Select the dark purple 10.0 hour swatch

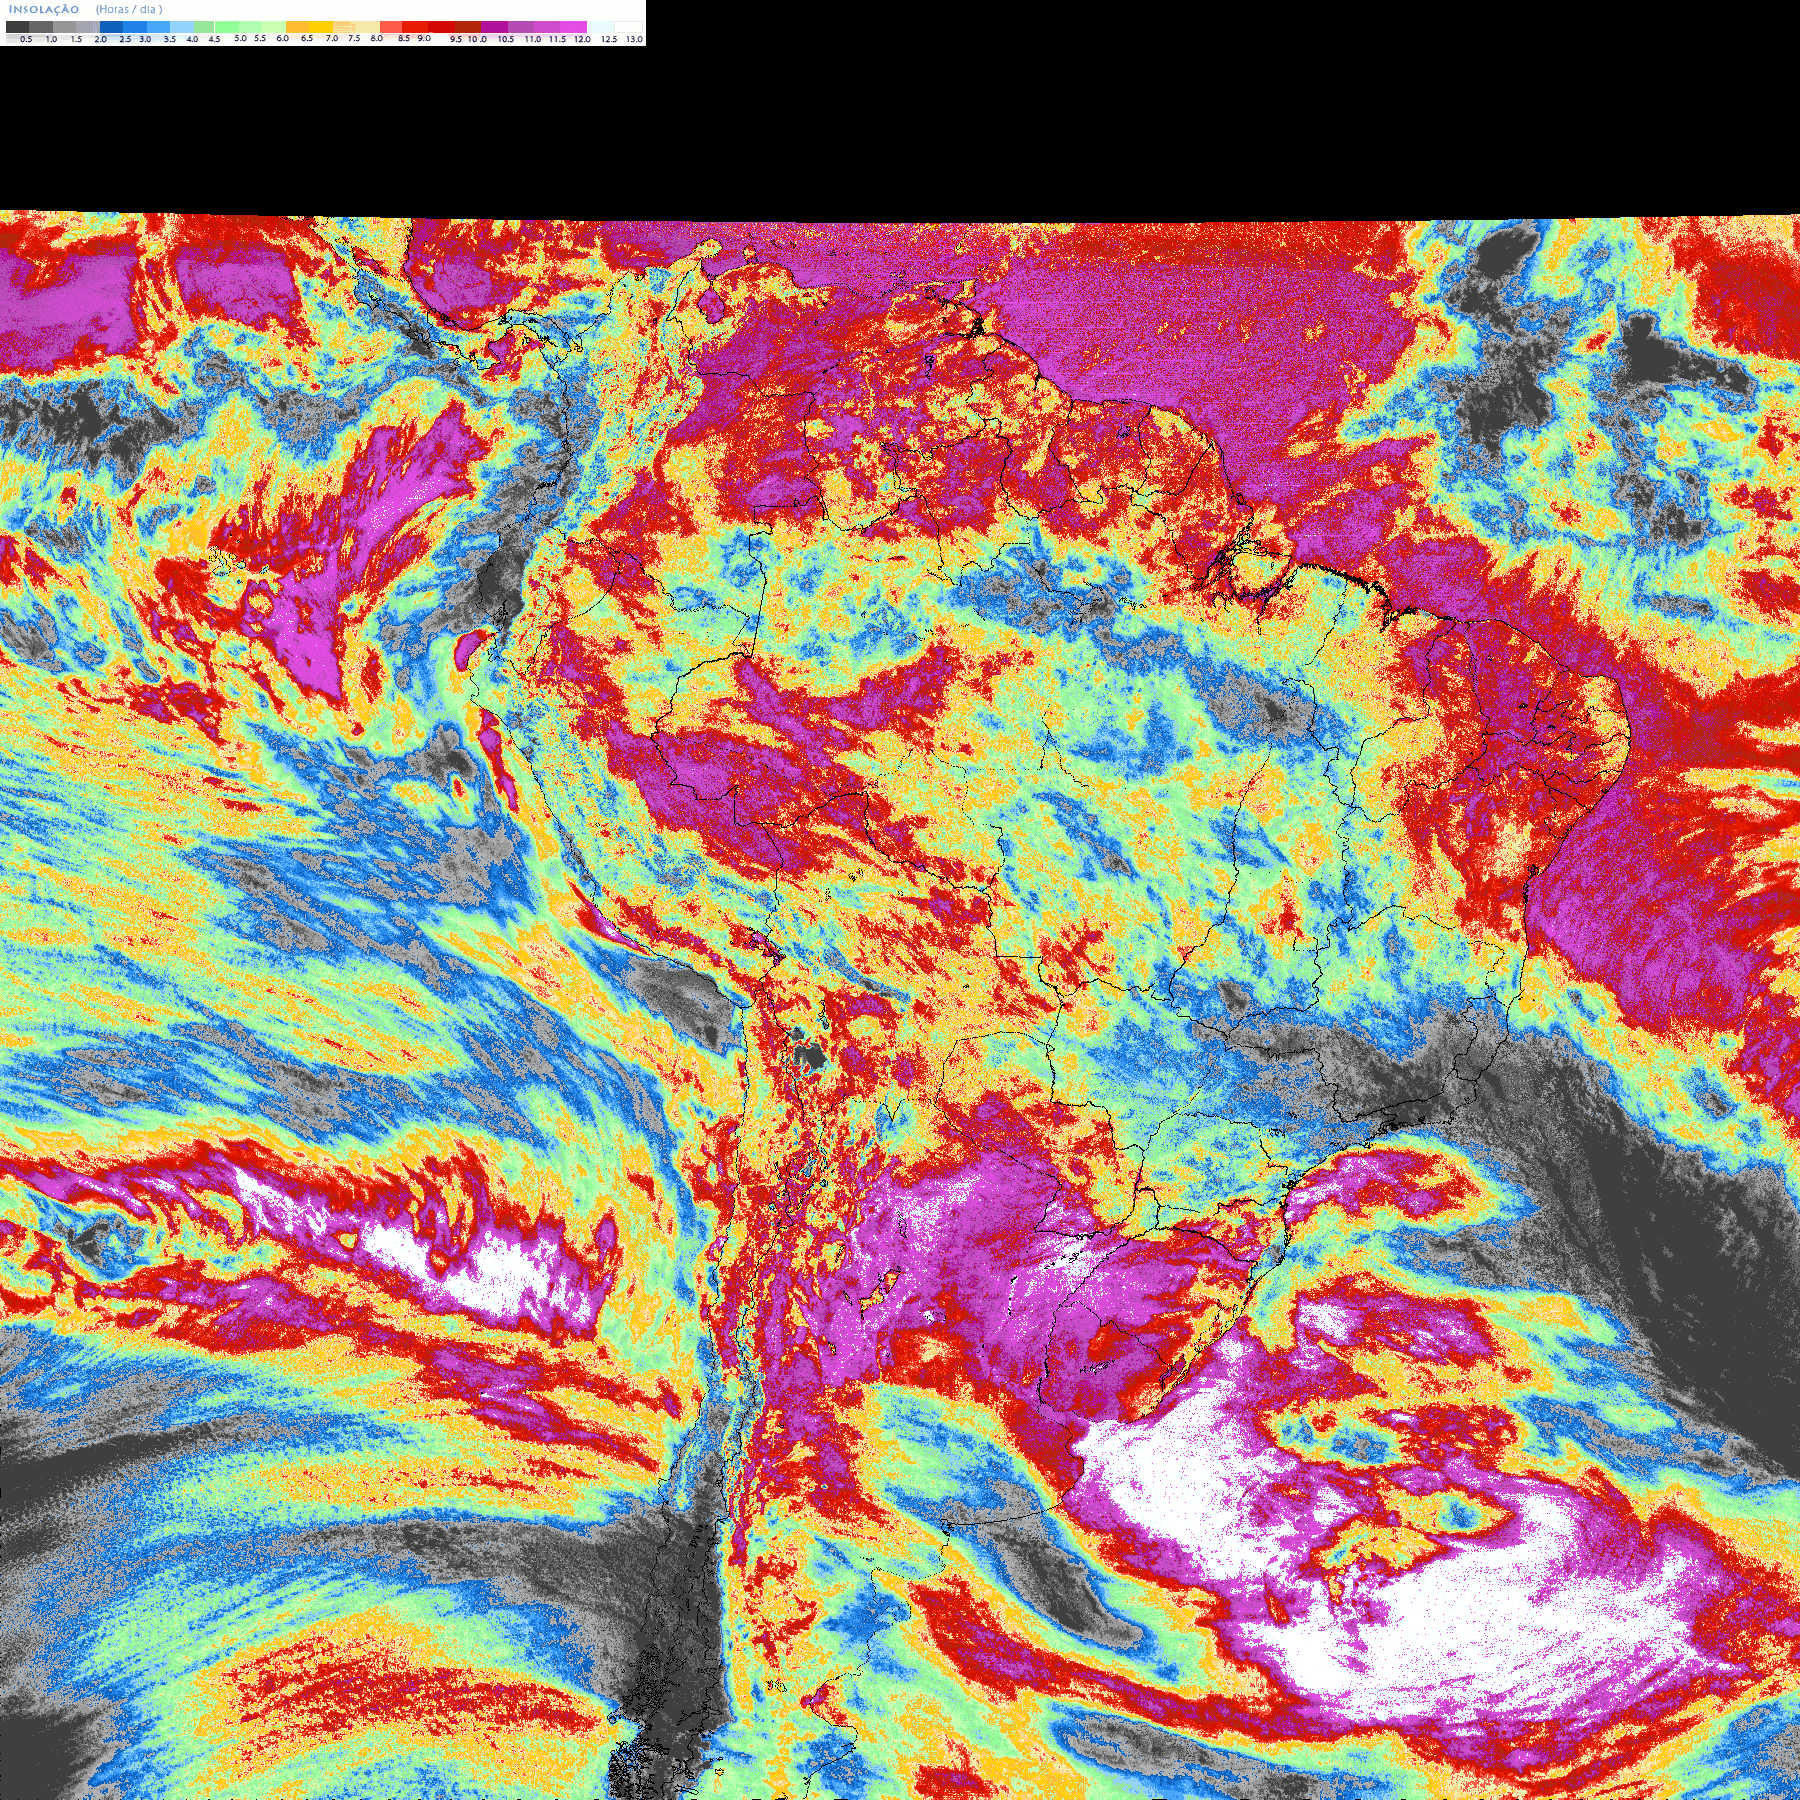pos(494,27)
